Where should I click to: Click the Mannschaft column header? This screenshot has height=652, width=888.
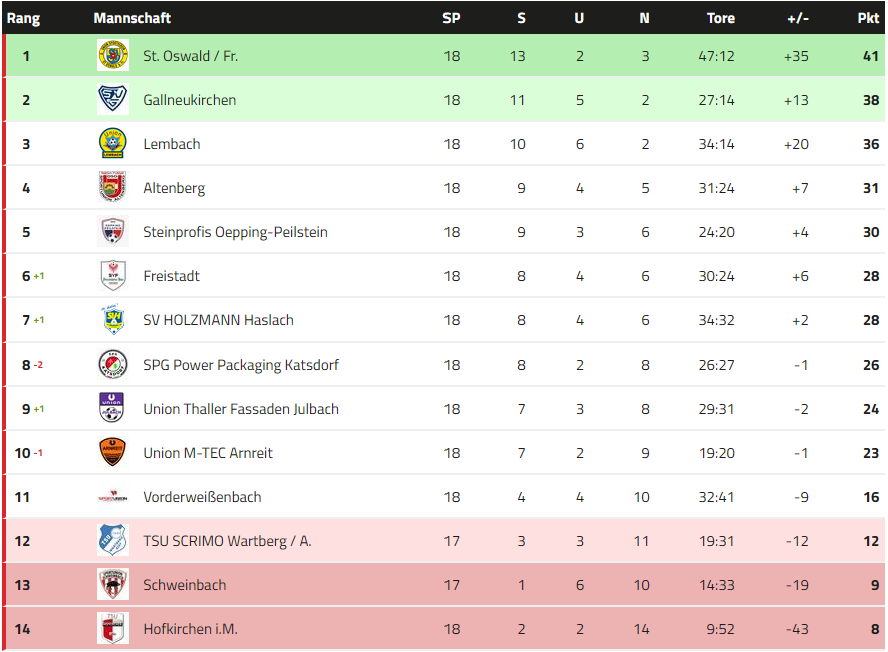point(132,18)
